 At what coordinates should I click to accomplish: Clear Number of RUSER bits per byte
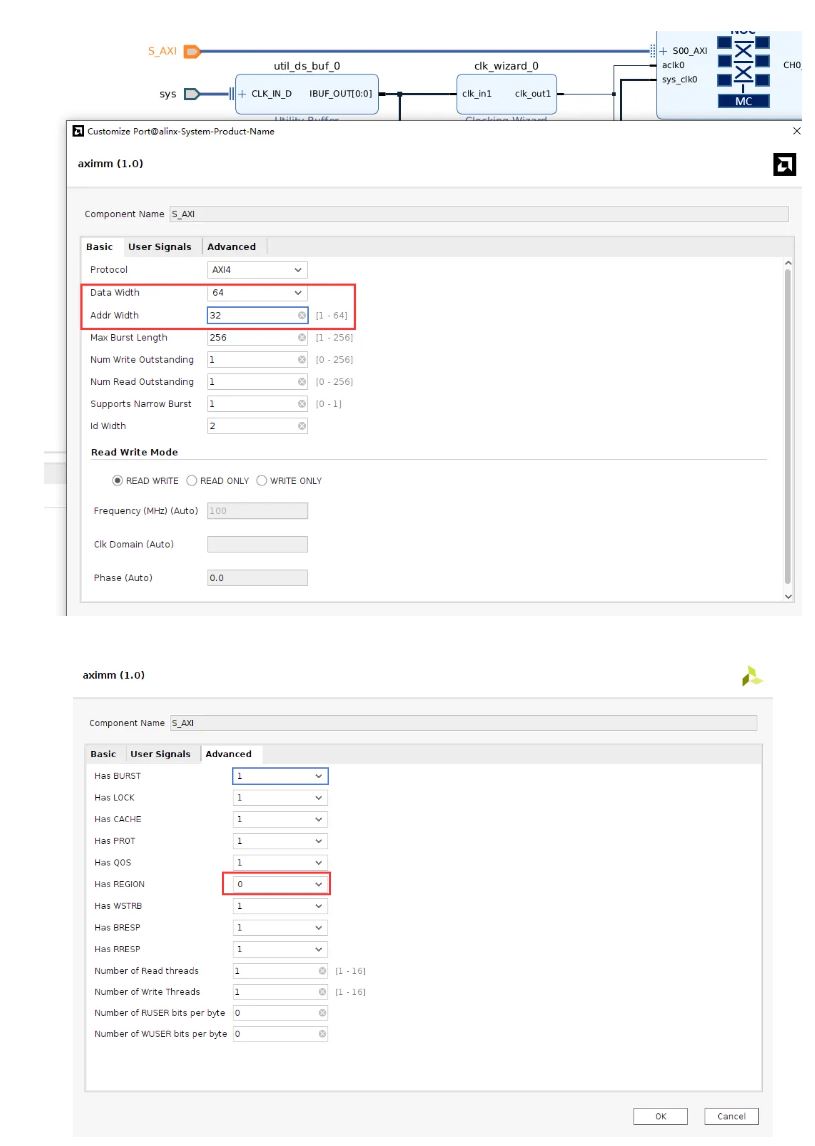(322, 1013)
